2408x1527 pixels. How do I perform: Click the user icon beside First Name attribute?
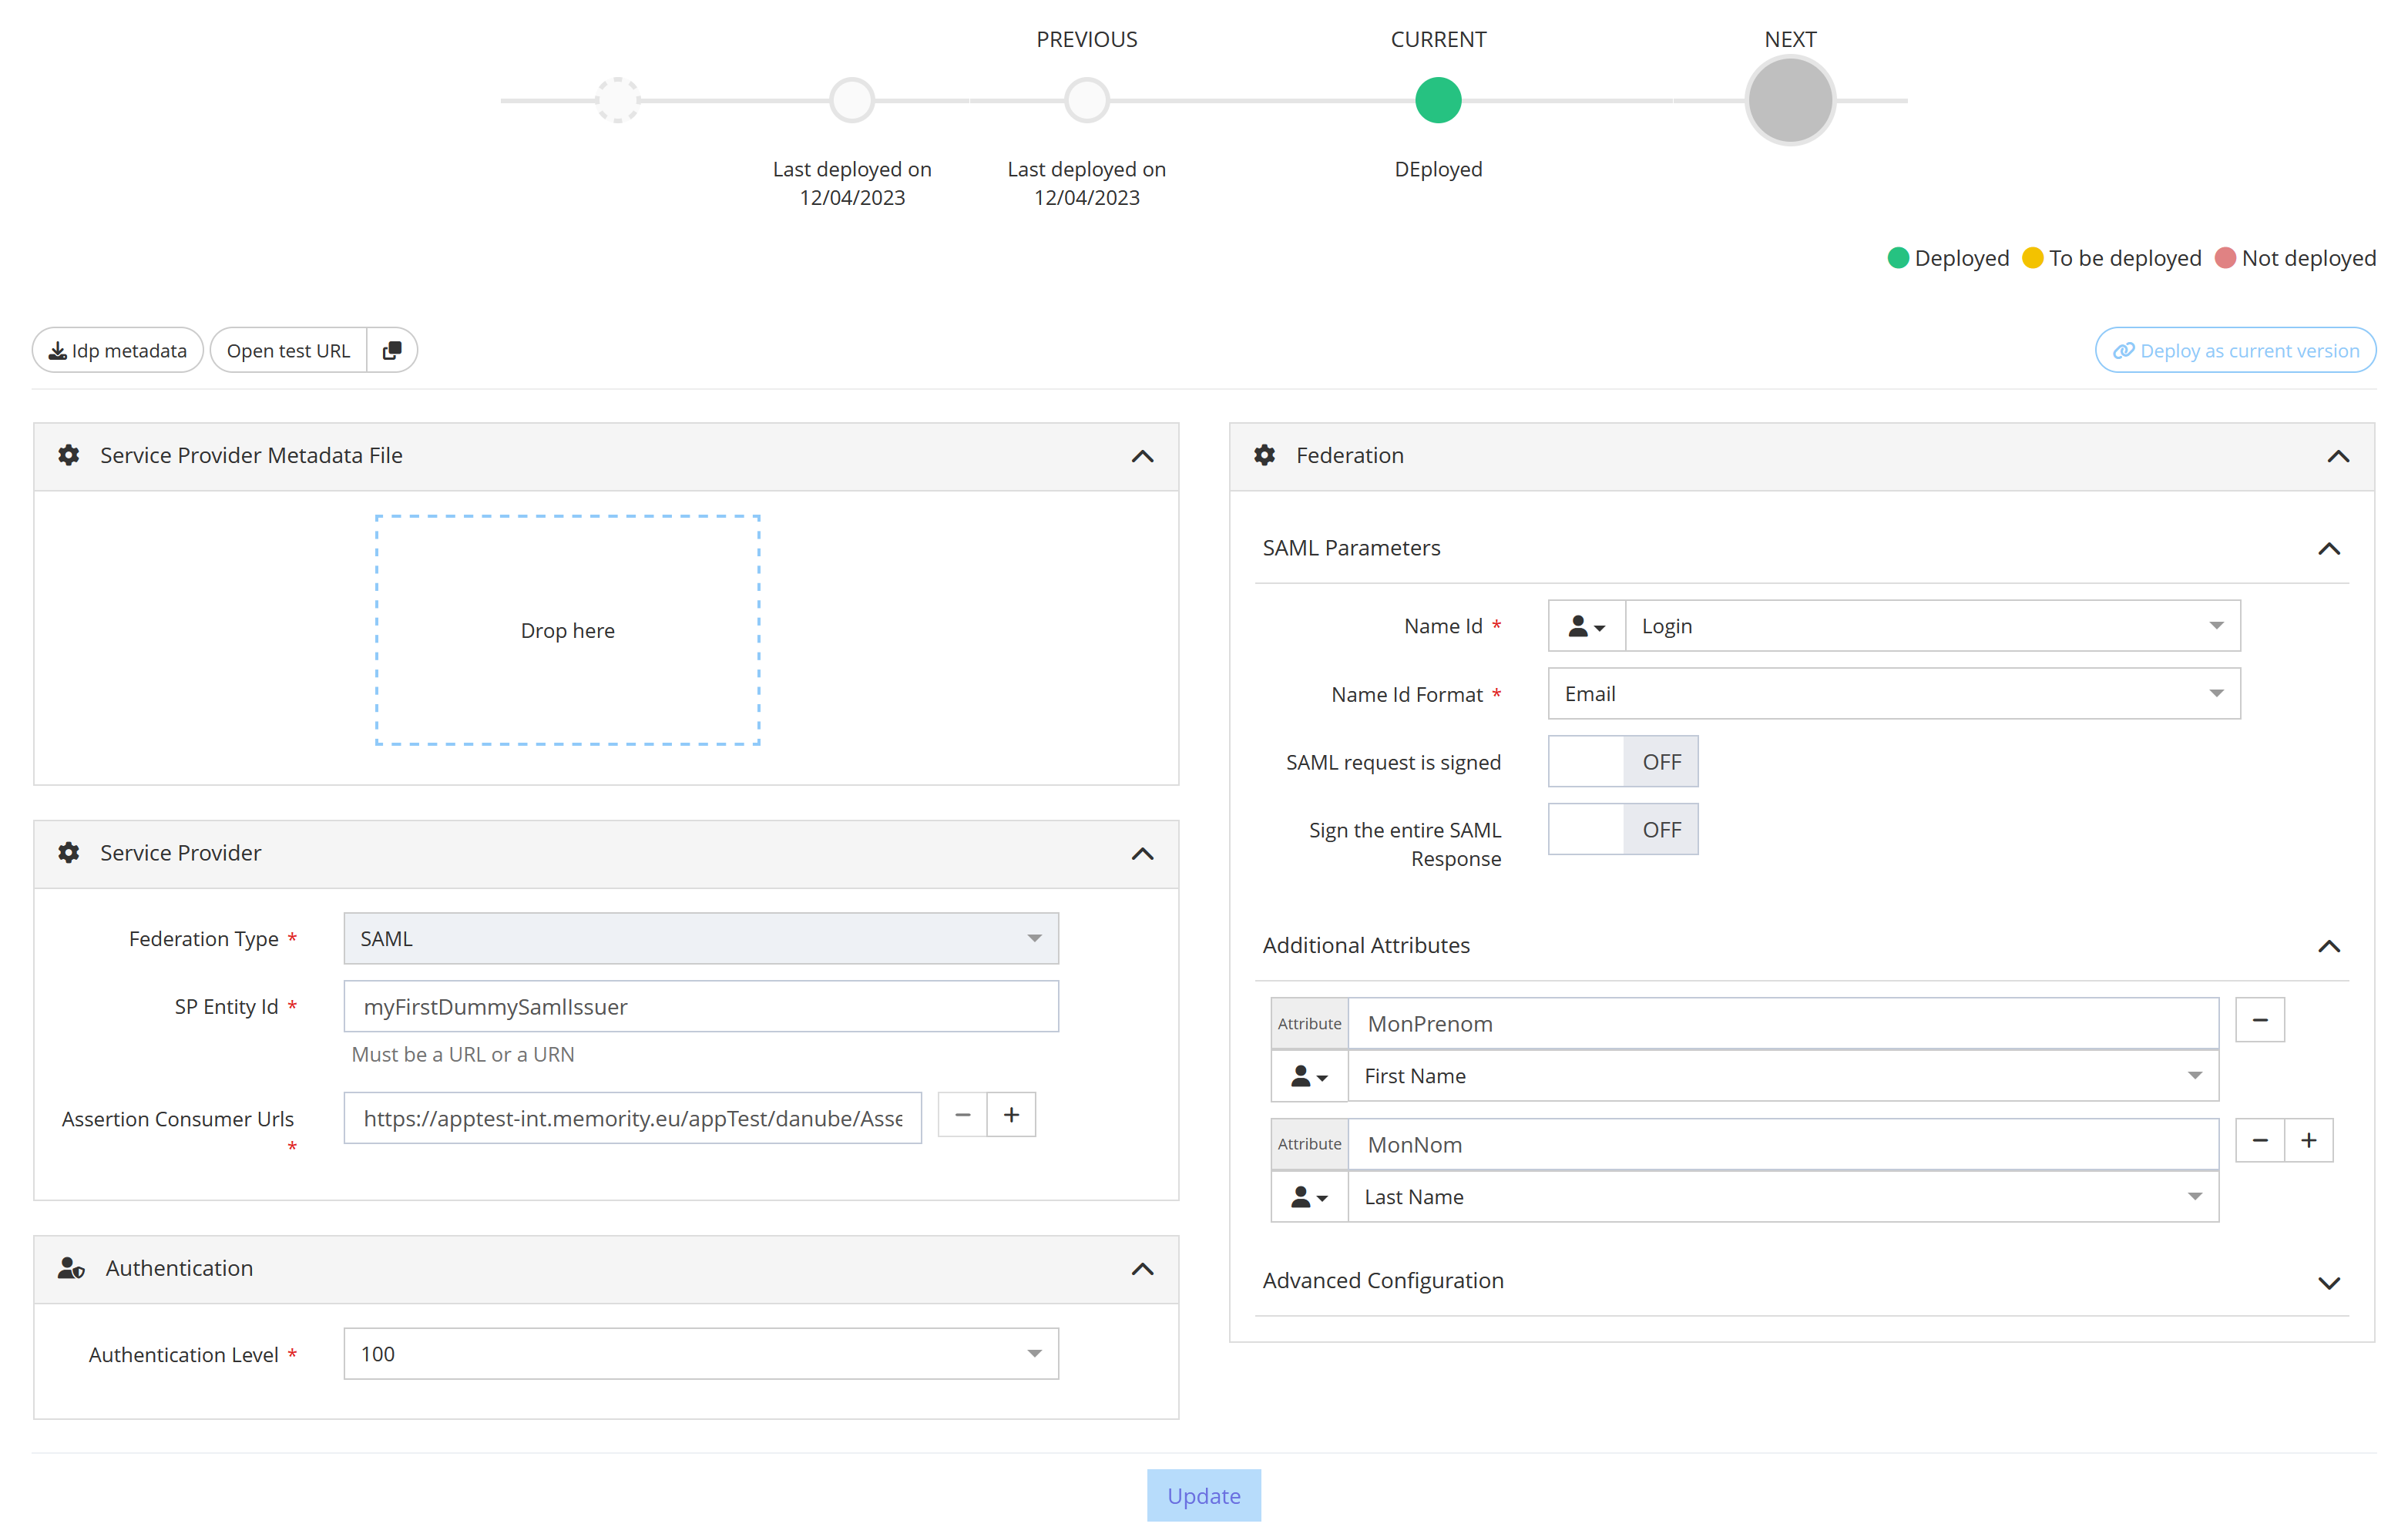click(x=1309, y=1076)
